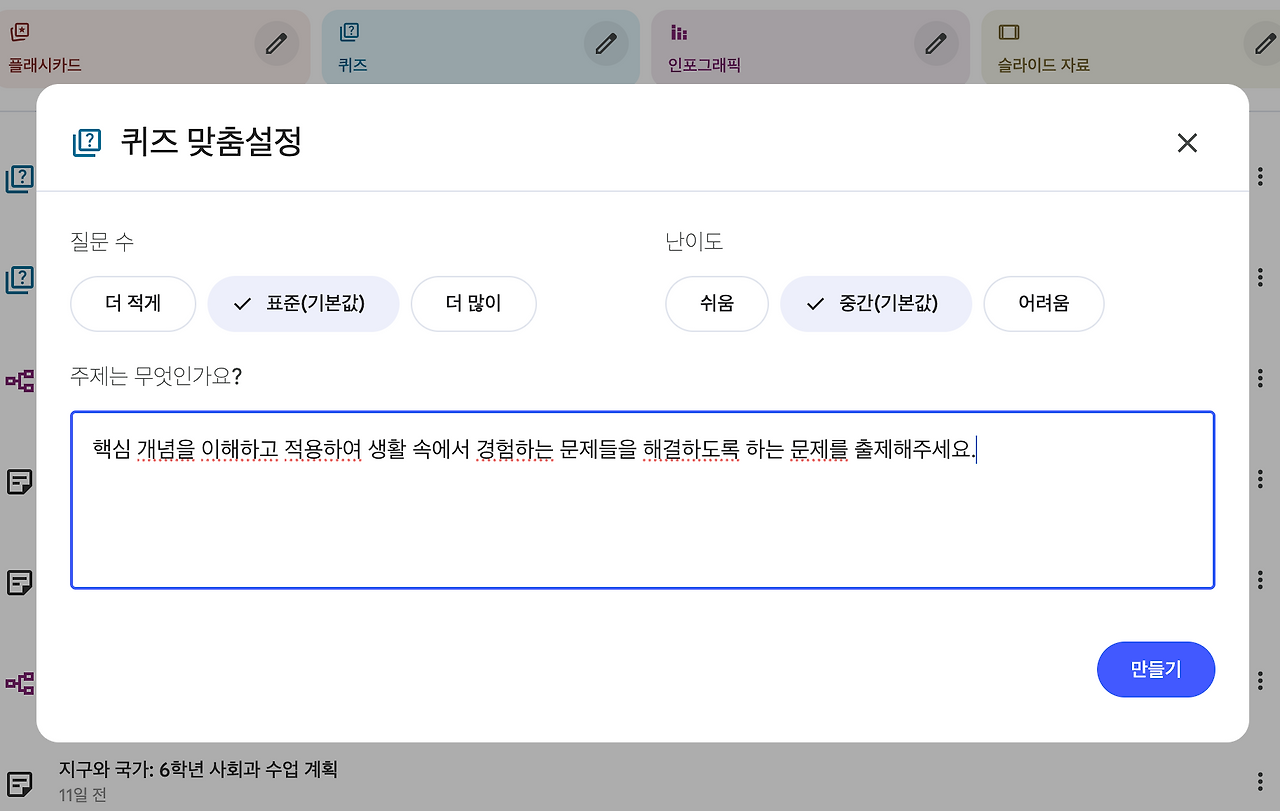Click the quiz icon above the 퀴즈 card label
Viewport: 1280px width, 811px height.
pyautogui.click(x=349, y=32)
